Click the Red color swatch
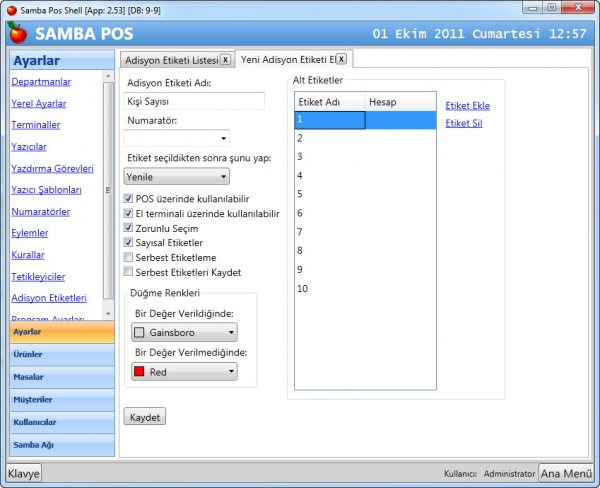The width and height of the screenshot is (600, 488). point(139,371)
